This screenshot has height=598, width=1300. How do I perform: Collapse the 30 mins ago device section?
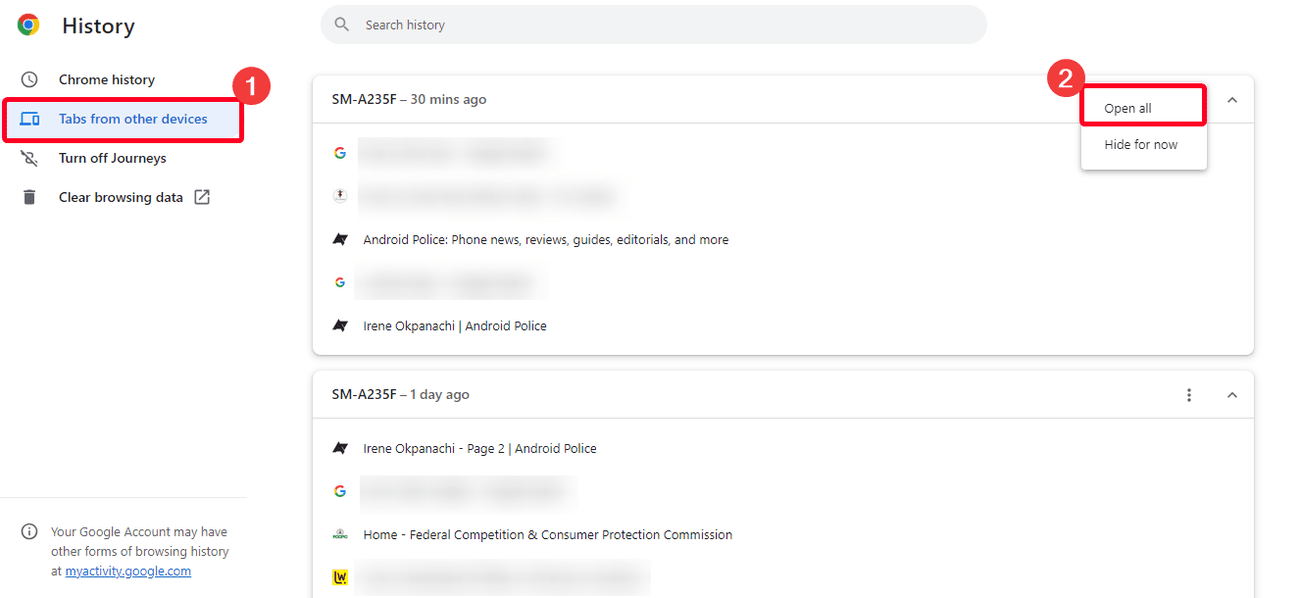1232,100
